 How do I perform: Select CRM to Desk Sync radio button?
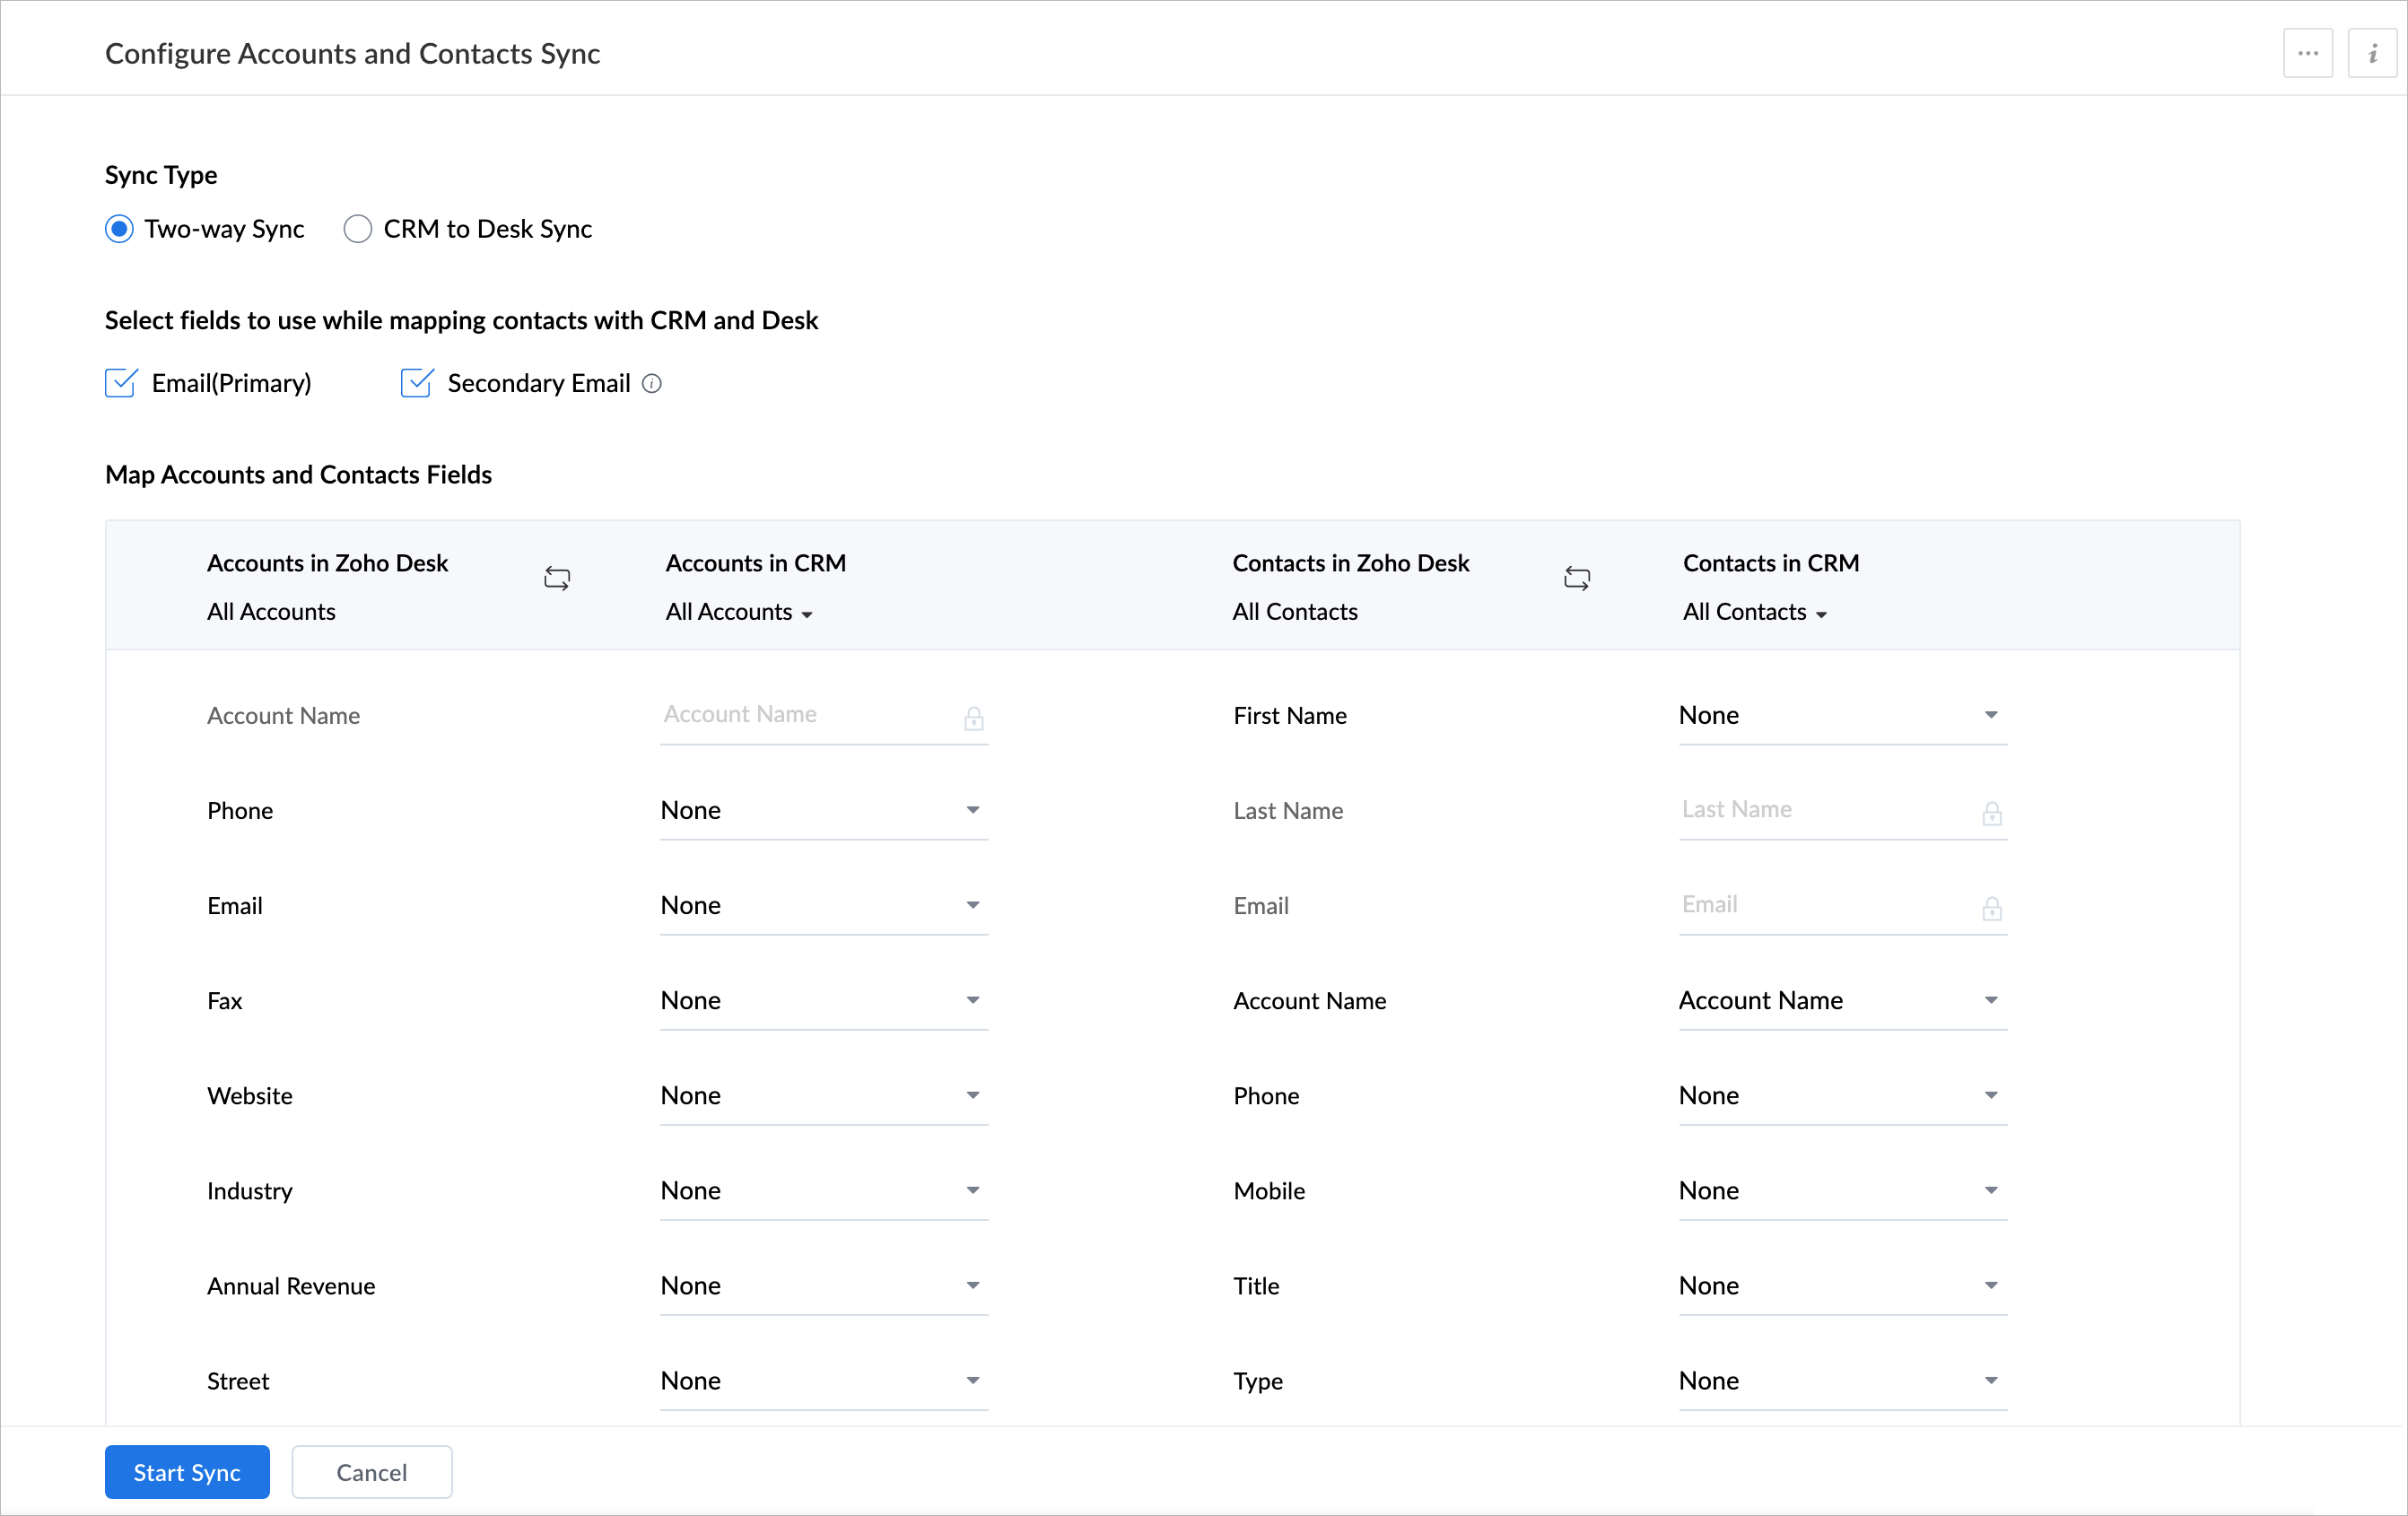pyautogui.click(x=358, y=229)
